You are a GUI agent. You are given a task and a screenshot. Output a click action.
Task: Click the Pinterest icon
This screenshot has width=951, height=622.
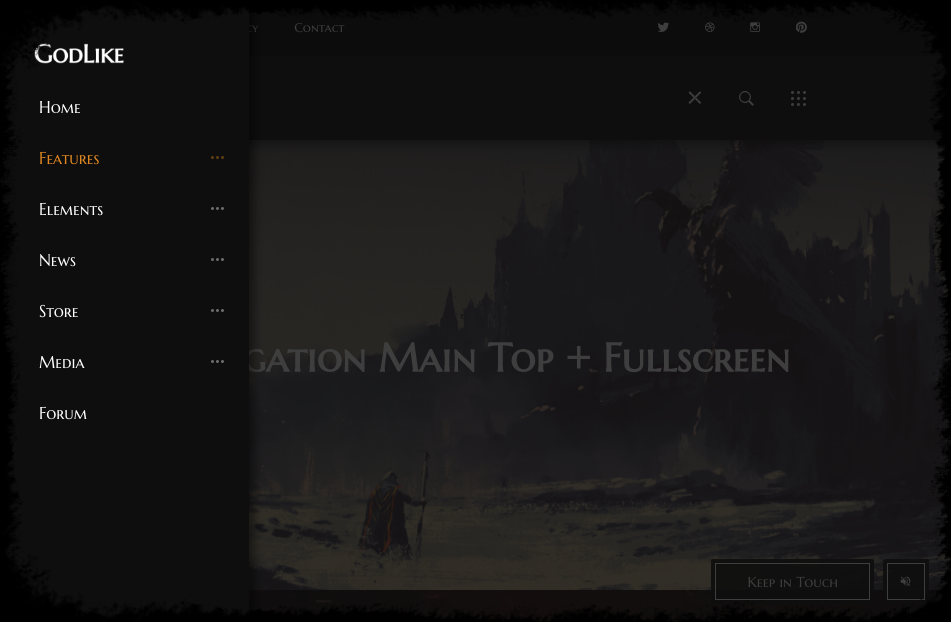tap(801, 28)
